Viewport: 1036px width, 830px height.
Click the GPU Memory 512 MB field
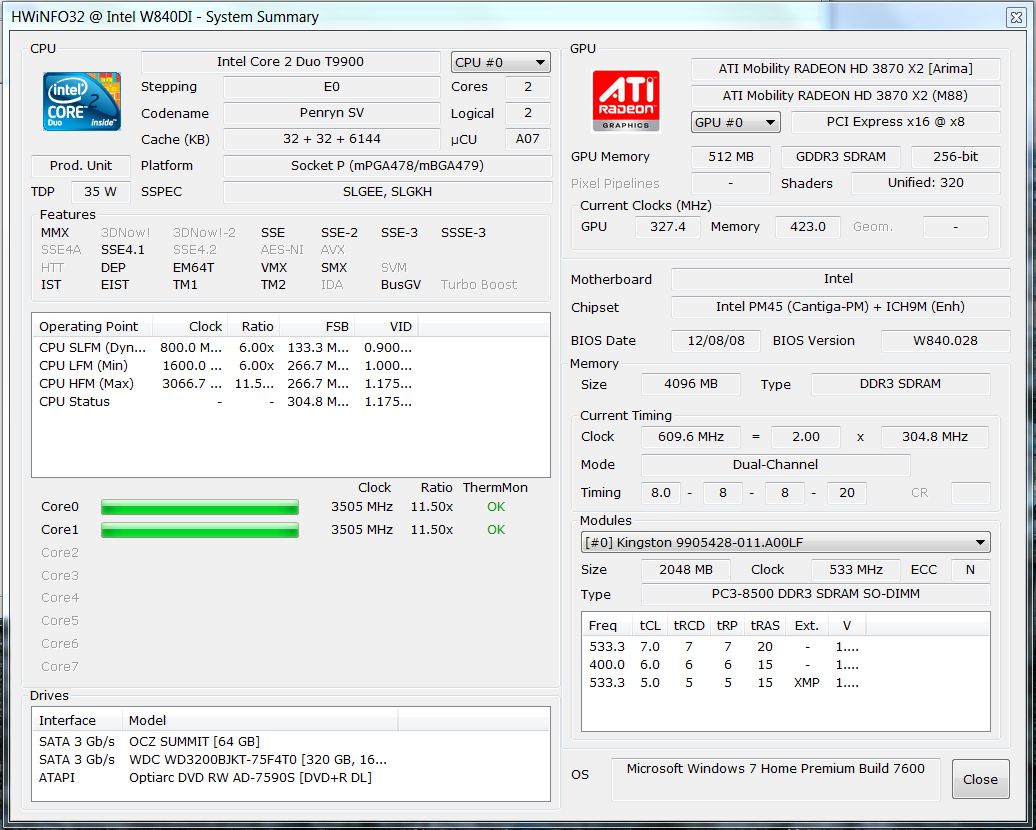tap(731, 157)
